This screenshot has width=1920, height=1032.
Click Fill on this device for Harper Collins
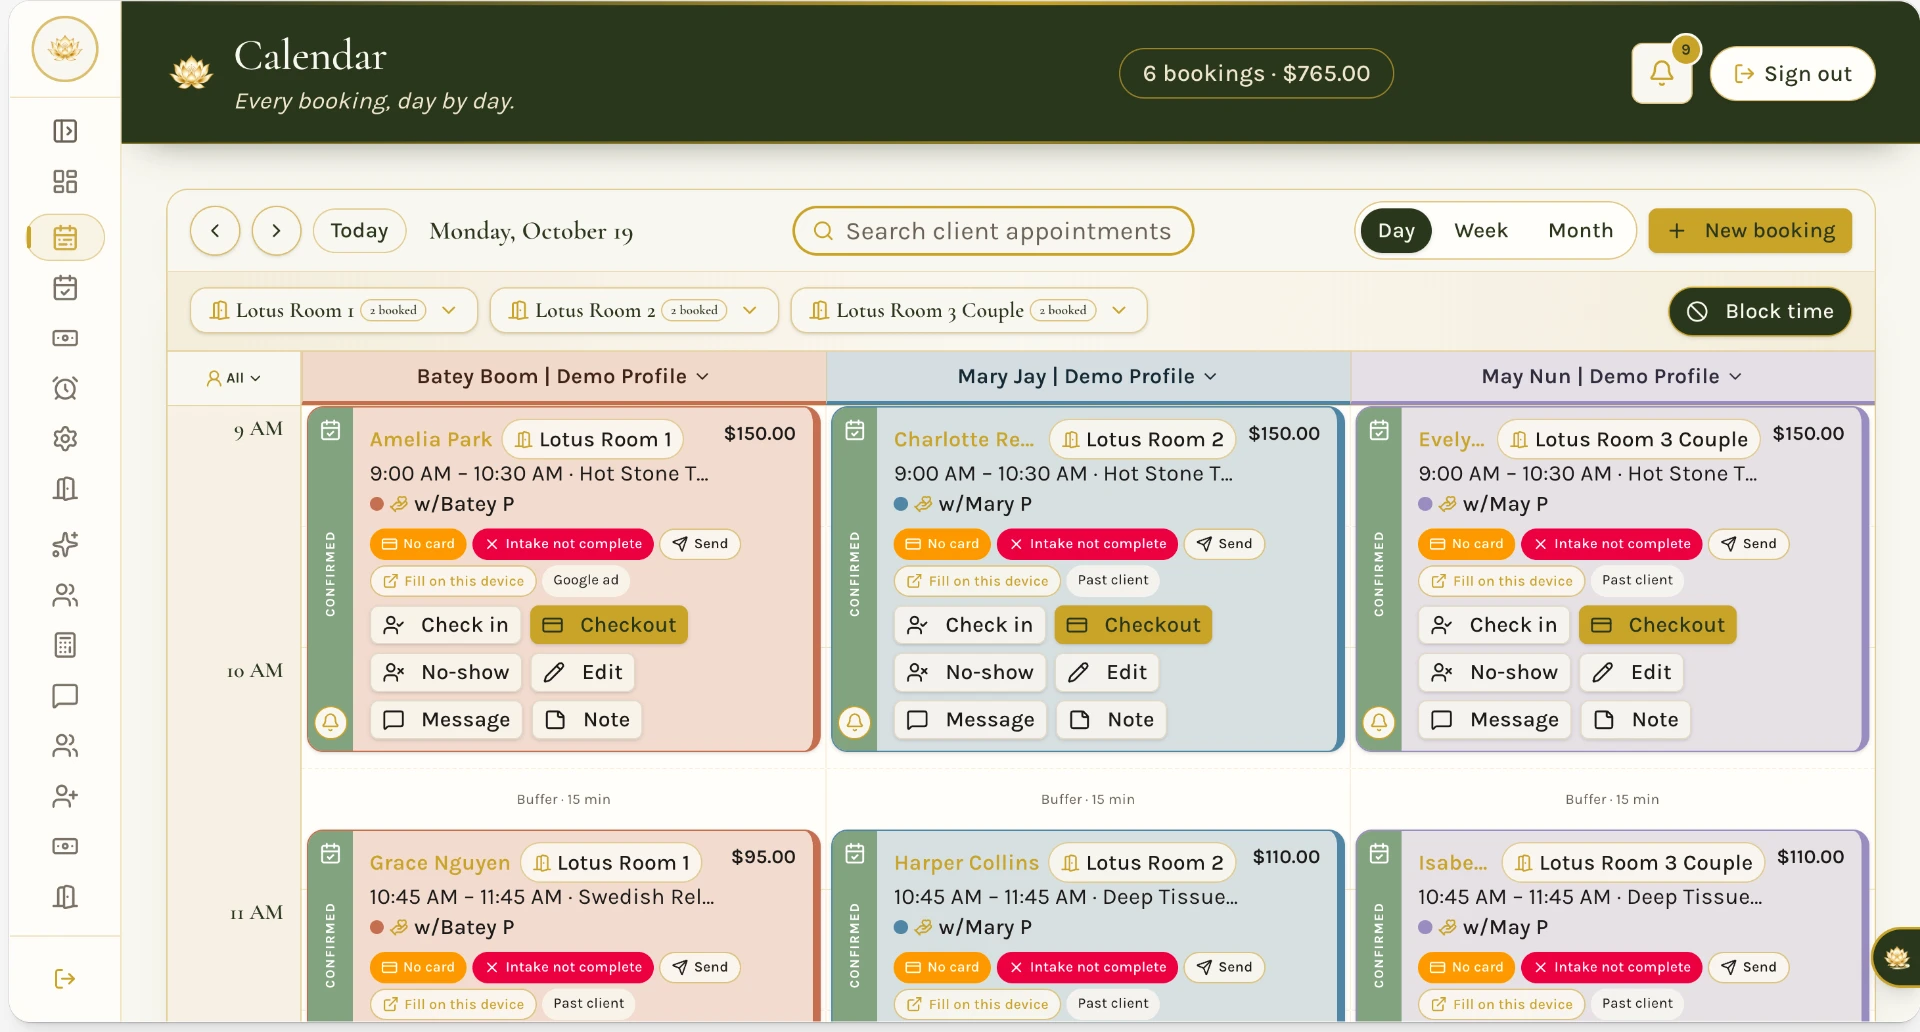tap(978, 1004)
